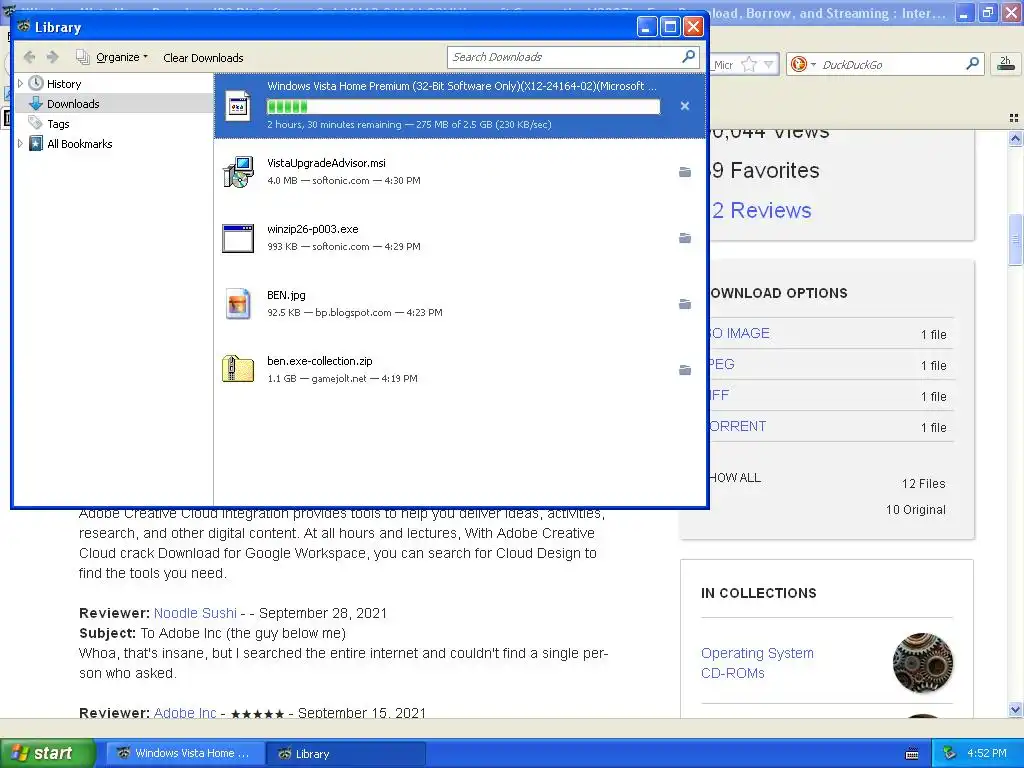Click the Vista download progress bar

click(x=464, y=106)
